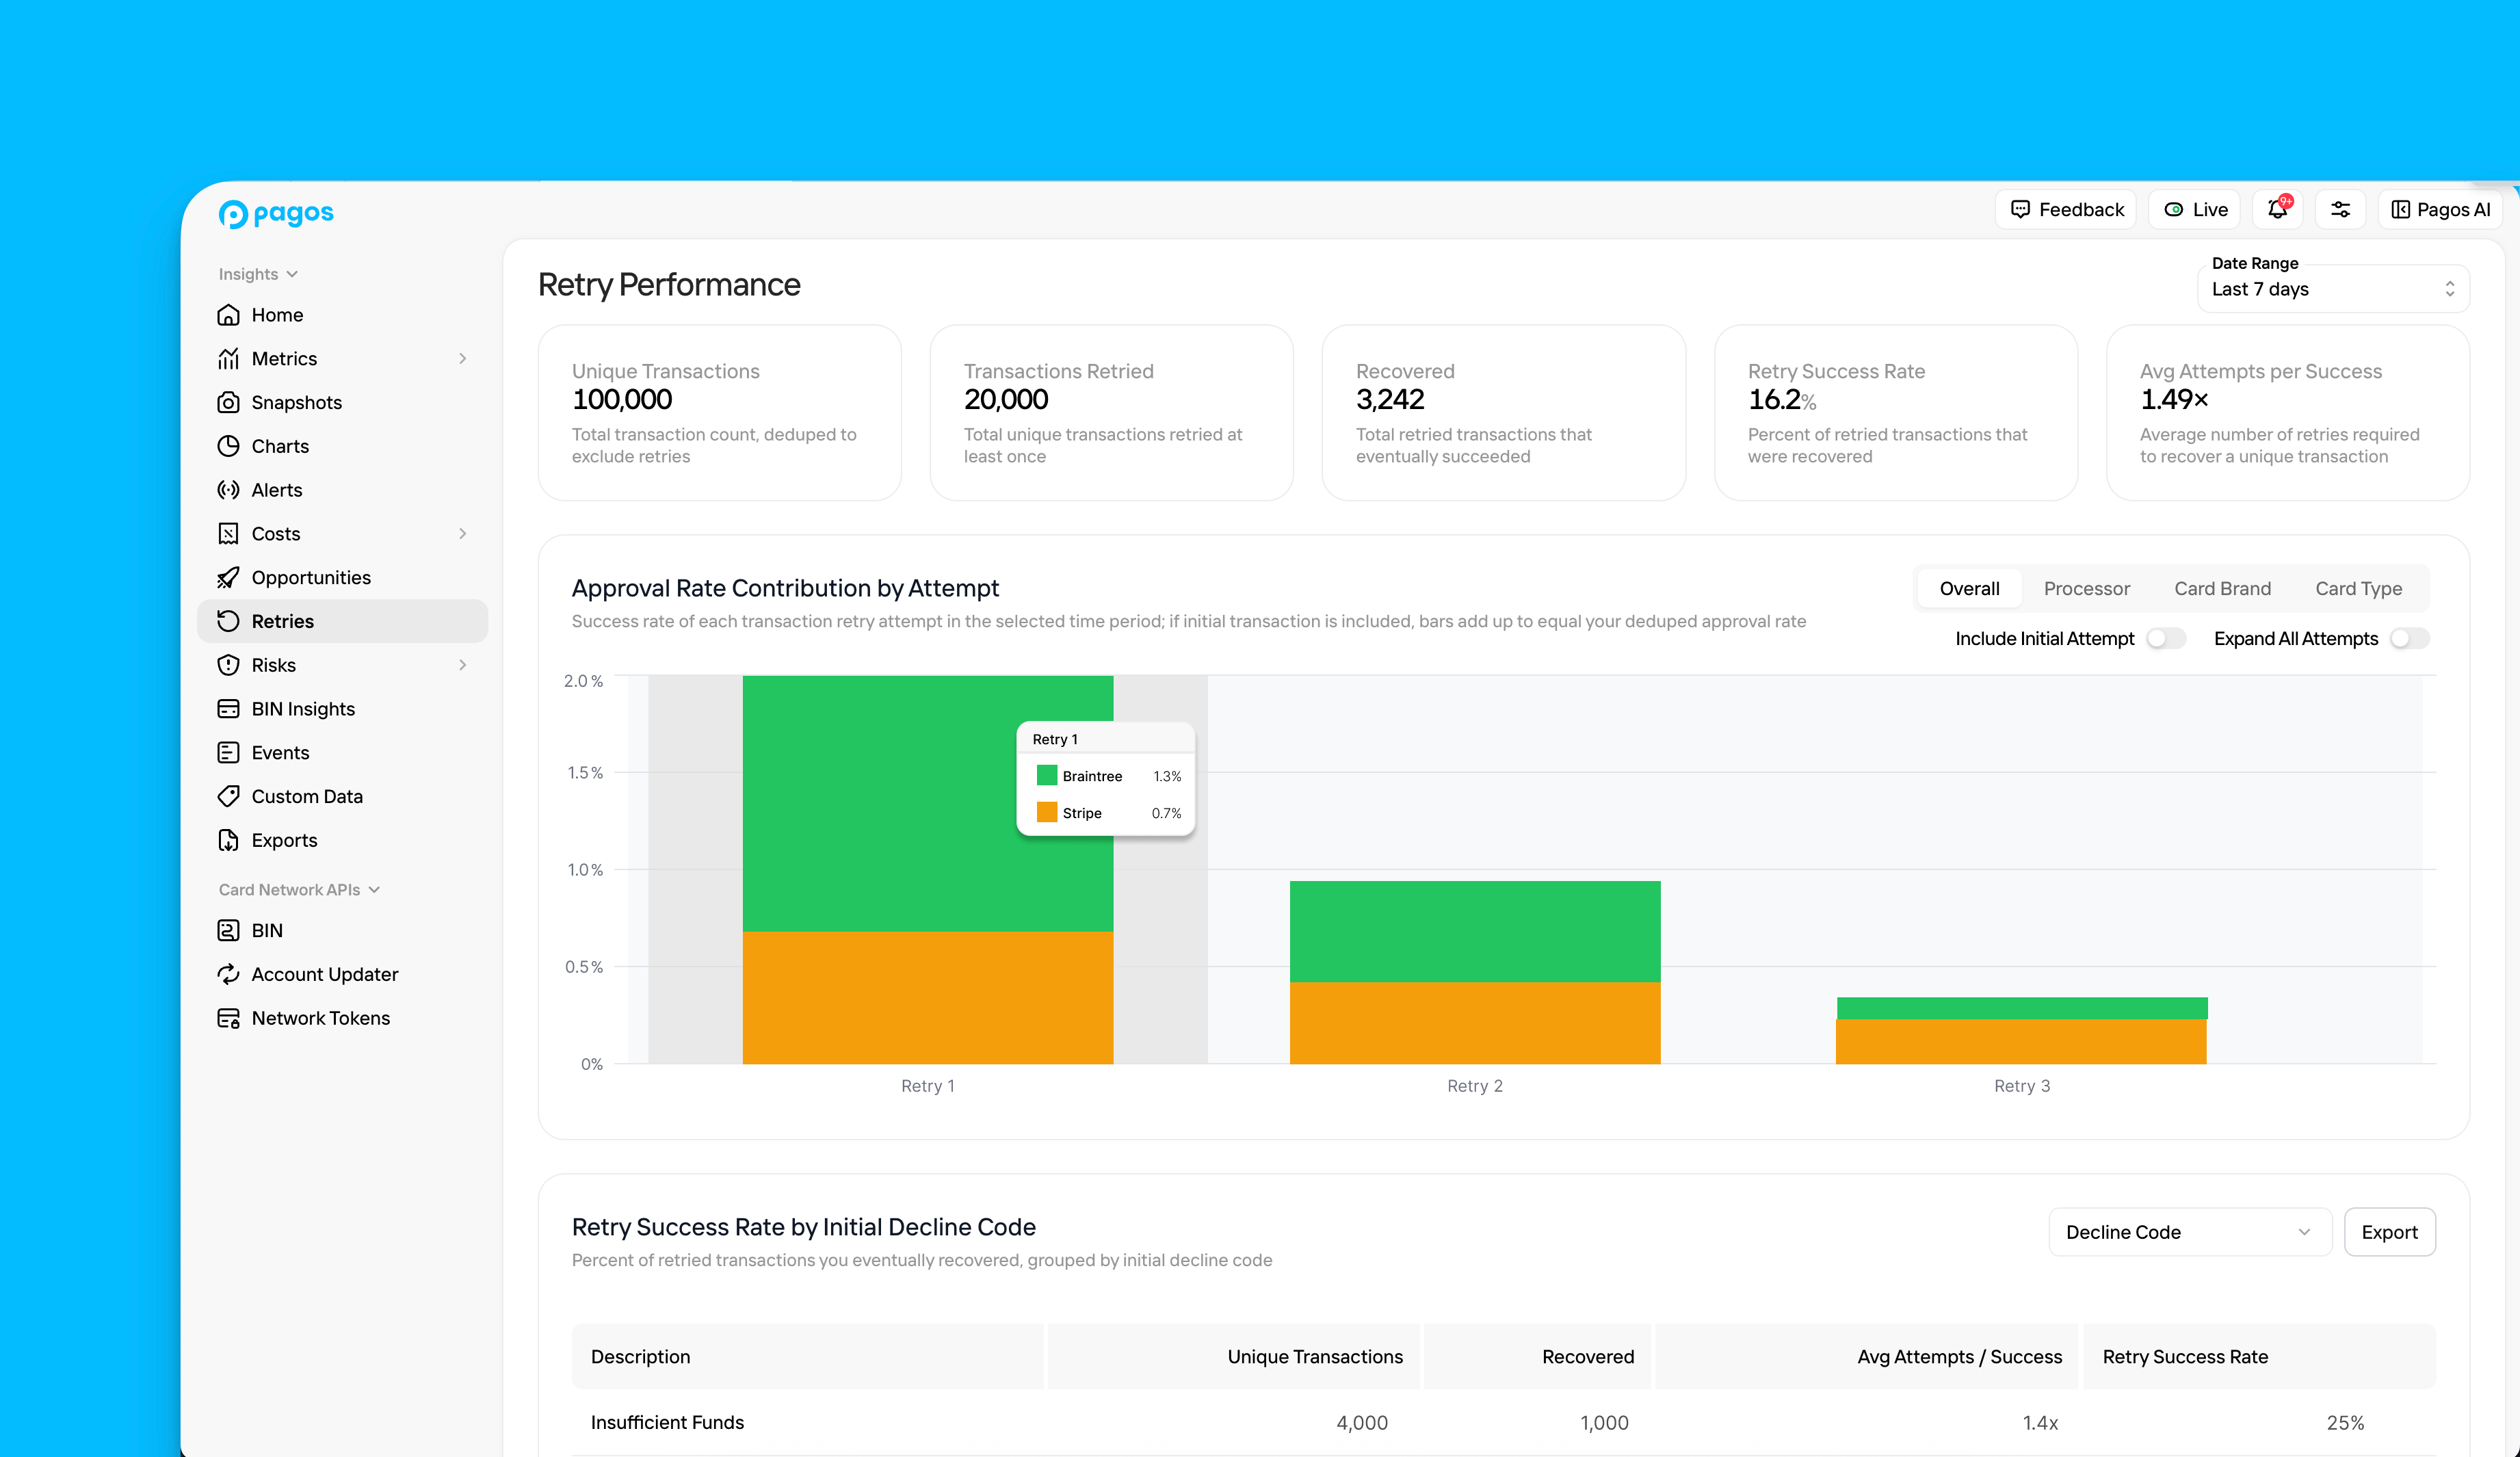Click the Live button label
This screenshot has width=2520, height=1457.
pos(2210,210)
